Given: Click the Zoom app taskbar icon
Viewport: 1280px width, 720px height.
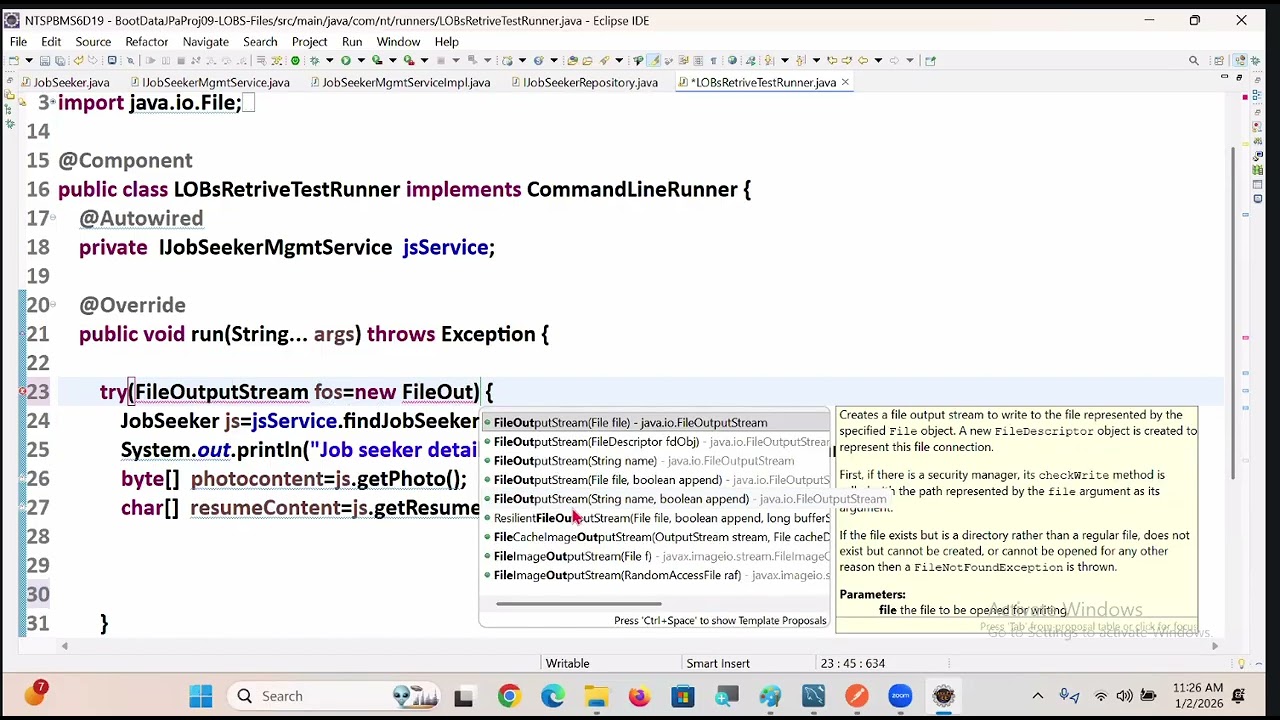Looking at the screenshot, I should coord(900,696).
